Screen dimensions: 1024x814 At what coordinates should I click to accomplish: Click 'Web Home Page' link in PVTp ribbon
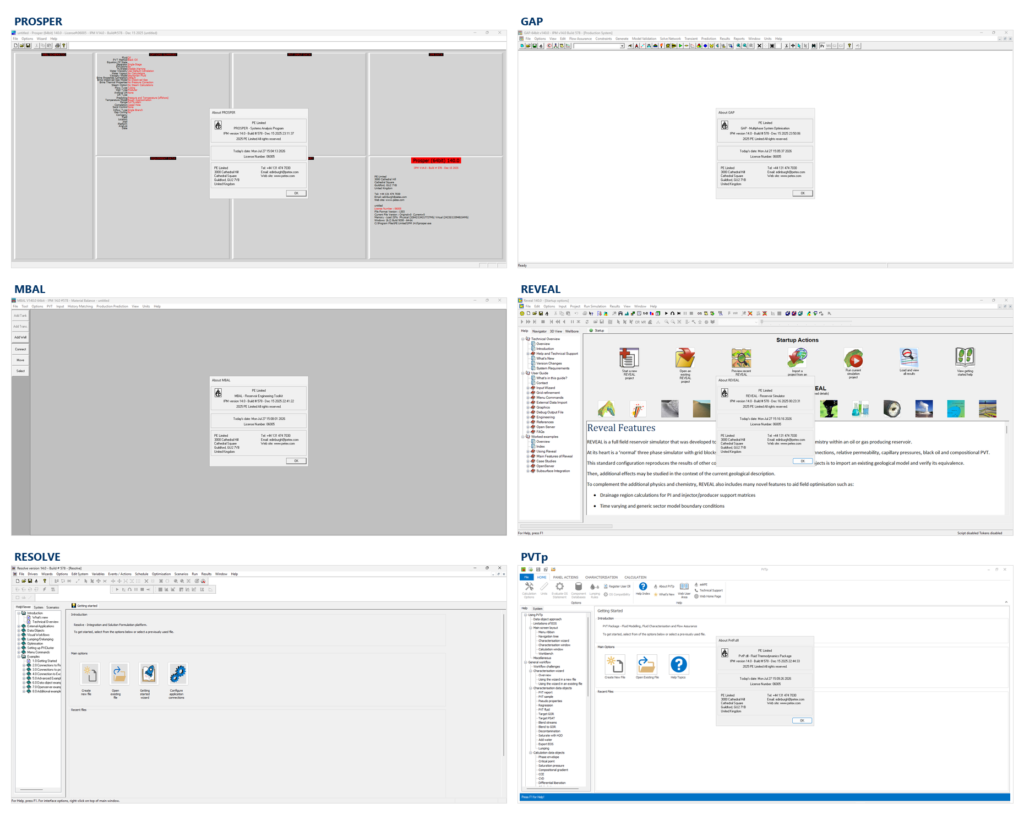click(x=710, y=596)
